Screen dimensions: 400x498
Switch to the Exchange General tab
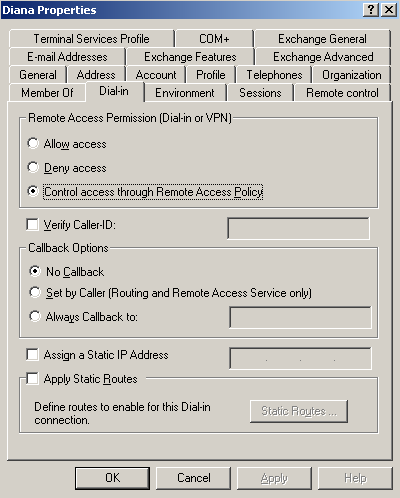coord(322,39)
